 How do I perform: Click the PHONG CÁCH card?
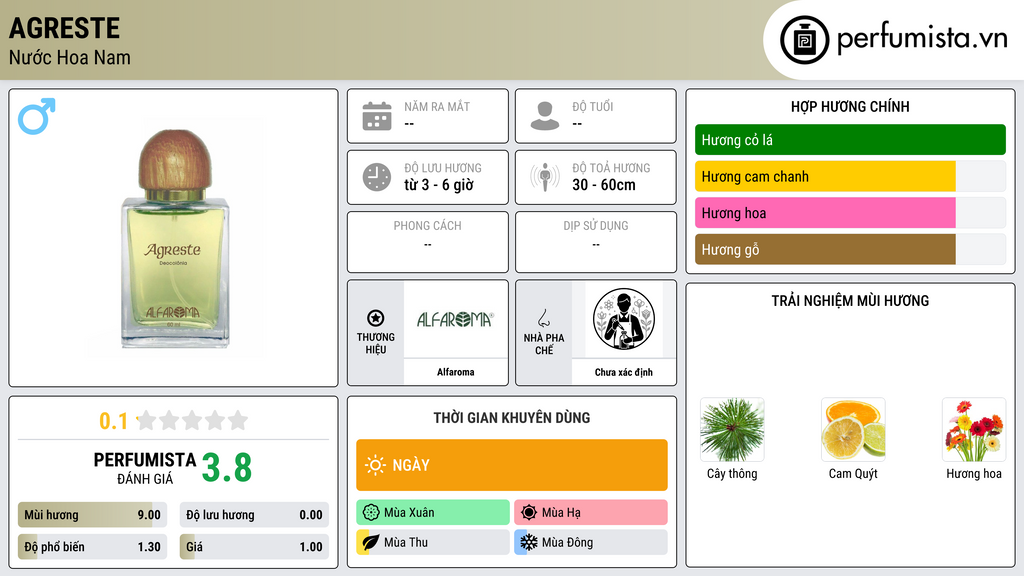[428, 242]
